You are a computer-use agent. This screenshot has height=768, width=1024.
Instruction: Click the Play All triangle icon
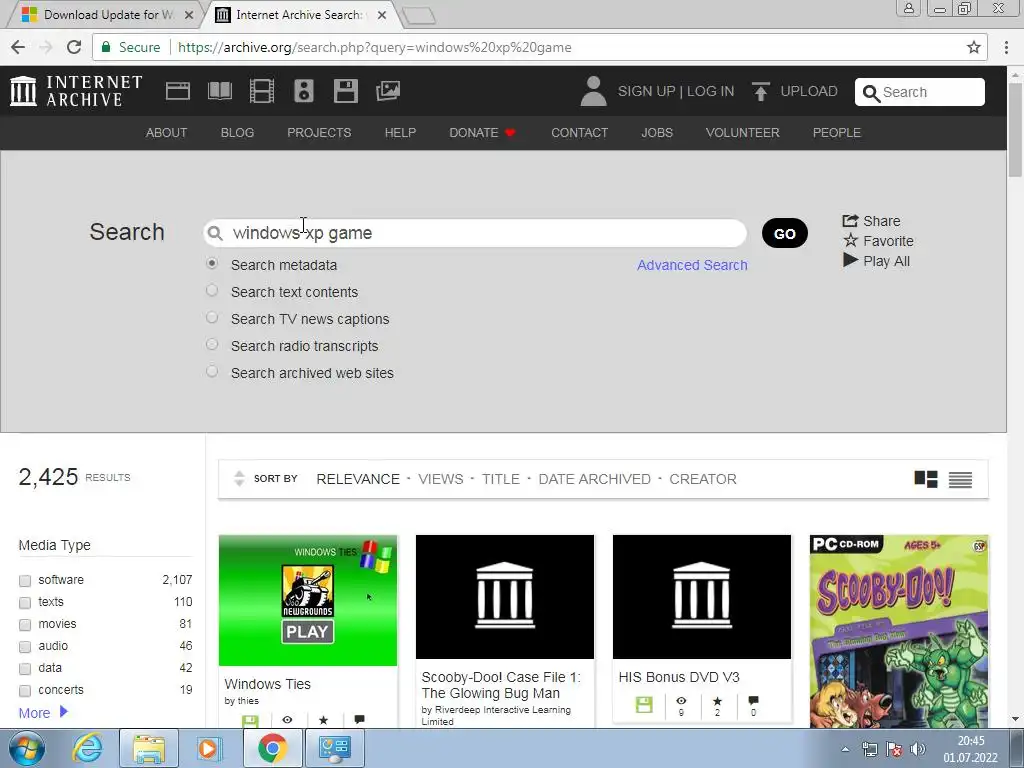pos(850,260)
